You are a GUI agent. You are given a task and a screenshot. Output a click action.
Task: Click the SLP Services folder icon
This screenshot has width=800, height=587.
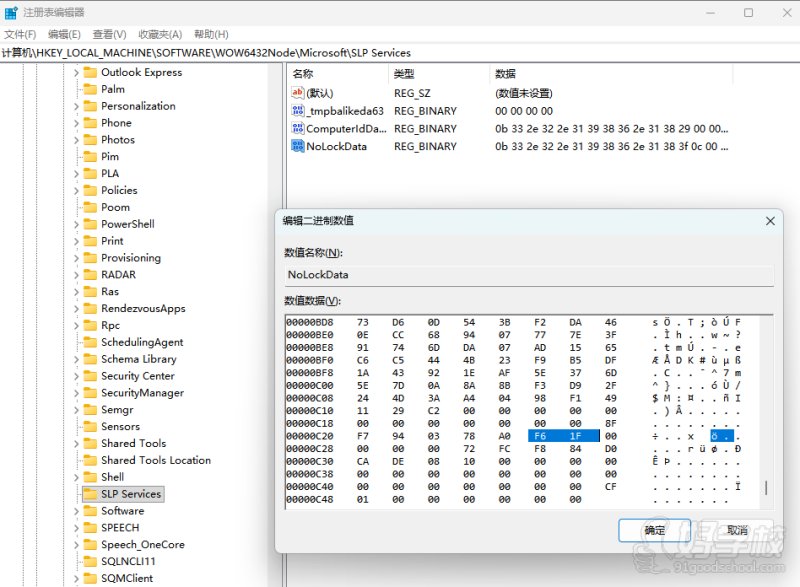[x=90, y=494]
